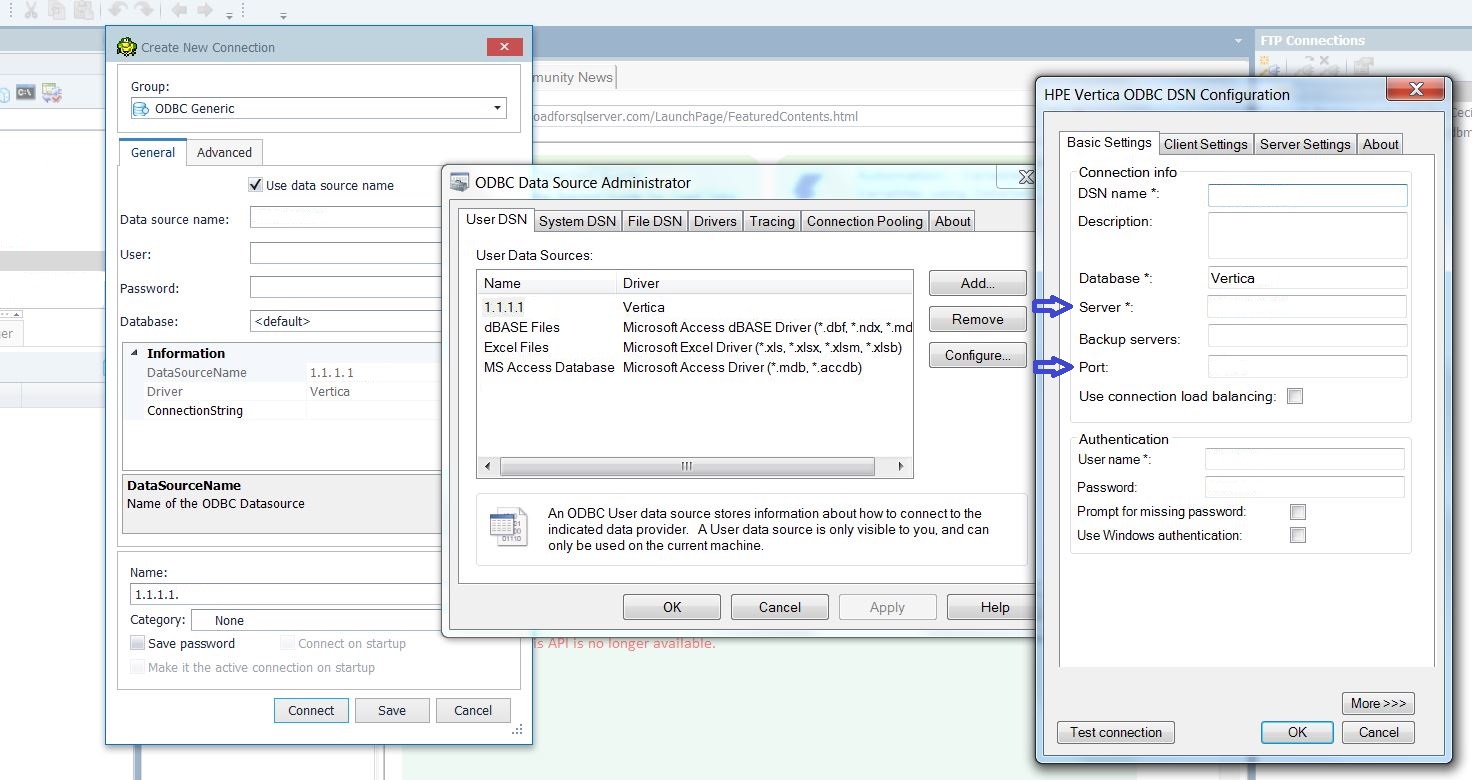Click the Redo arrow toolbar icon
Viewport: 1472px width, 780px height.
[144, 10]
